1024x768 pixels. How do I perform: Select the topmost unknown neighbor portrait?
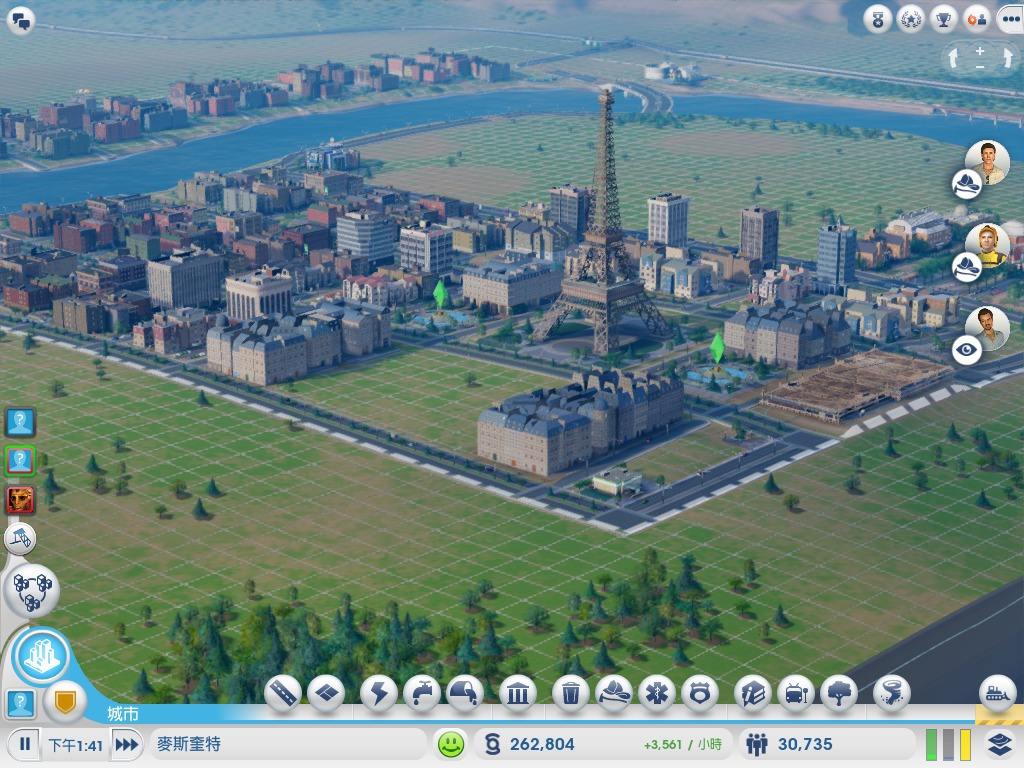[20, 422]
